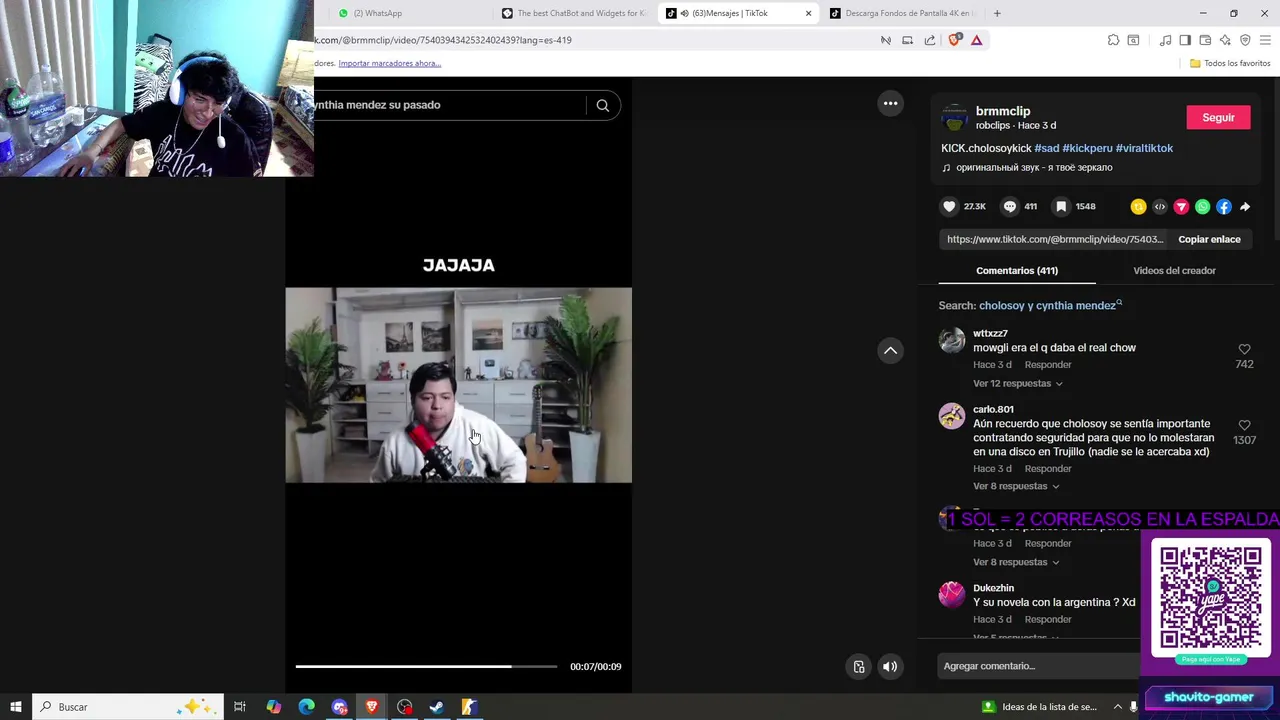Click share page icon in address bar

point(930,40)
